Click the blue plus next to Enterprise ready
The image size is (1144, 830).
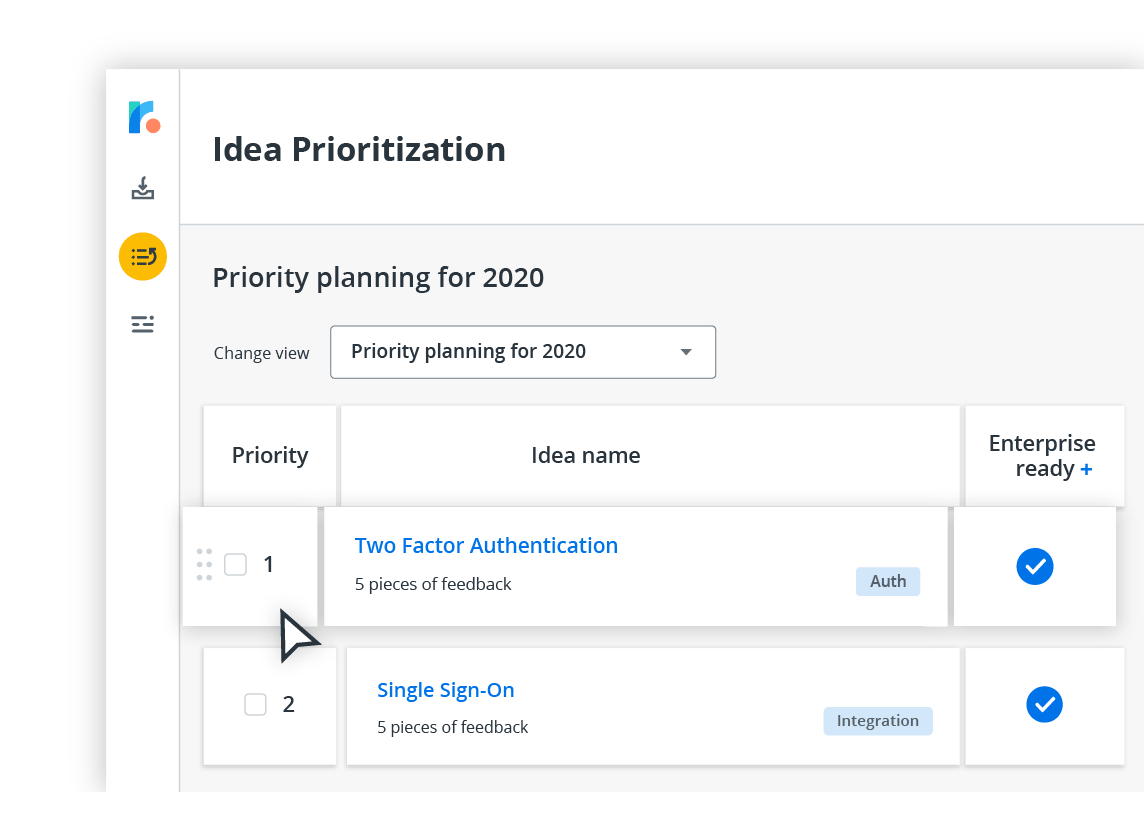pyautogui.click(x=1087, y=469)
